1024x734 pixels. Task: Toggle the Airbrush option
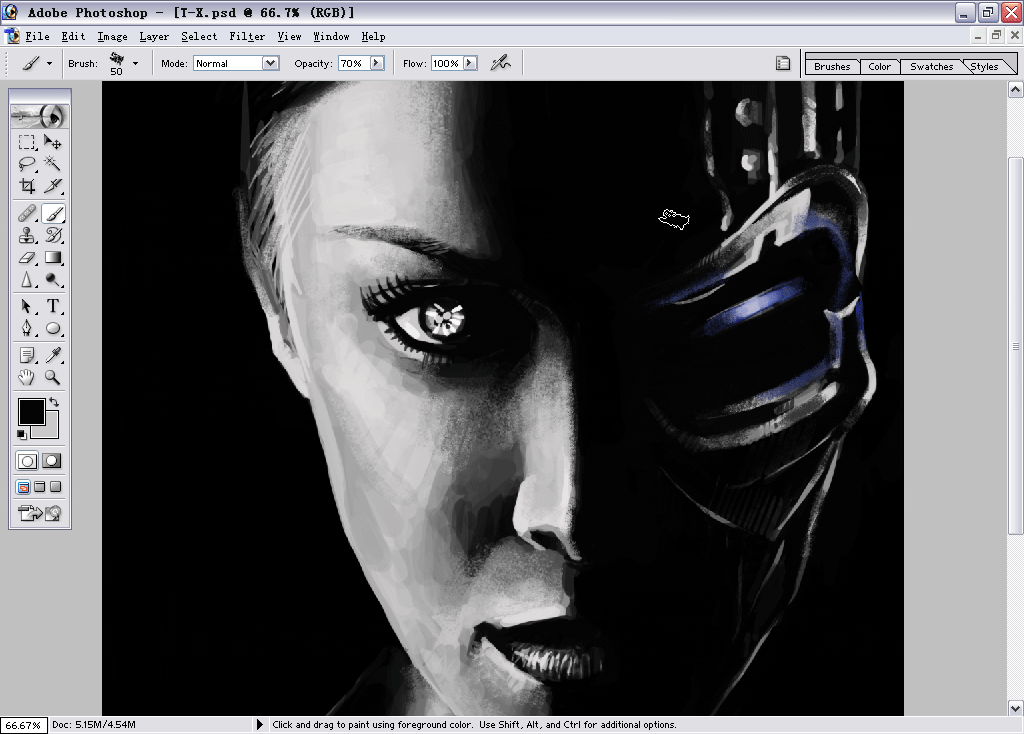point(500,63)
